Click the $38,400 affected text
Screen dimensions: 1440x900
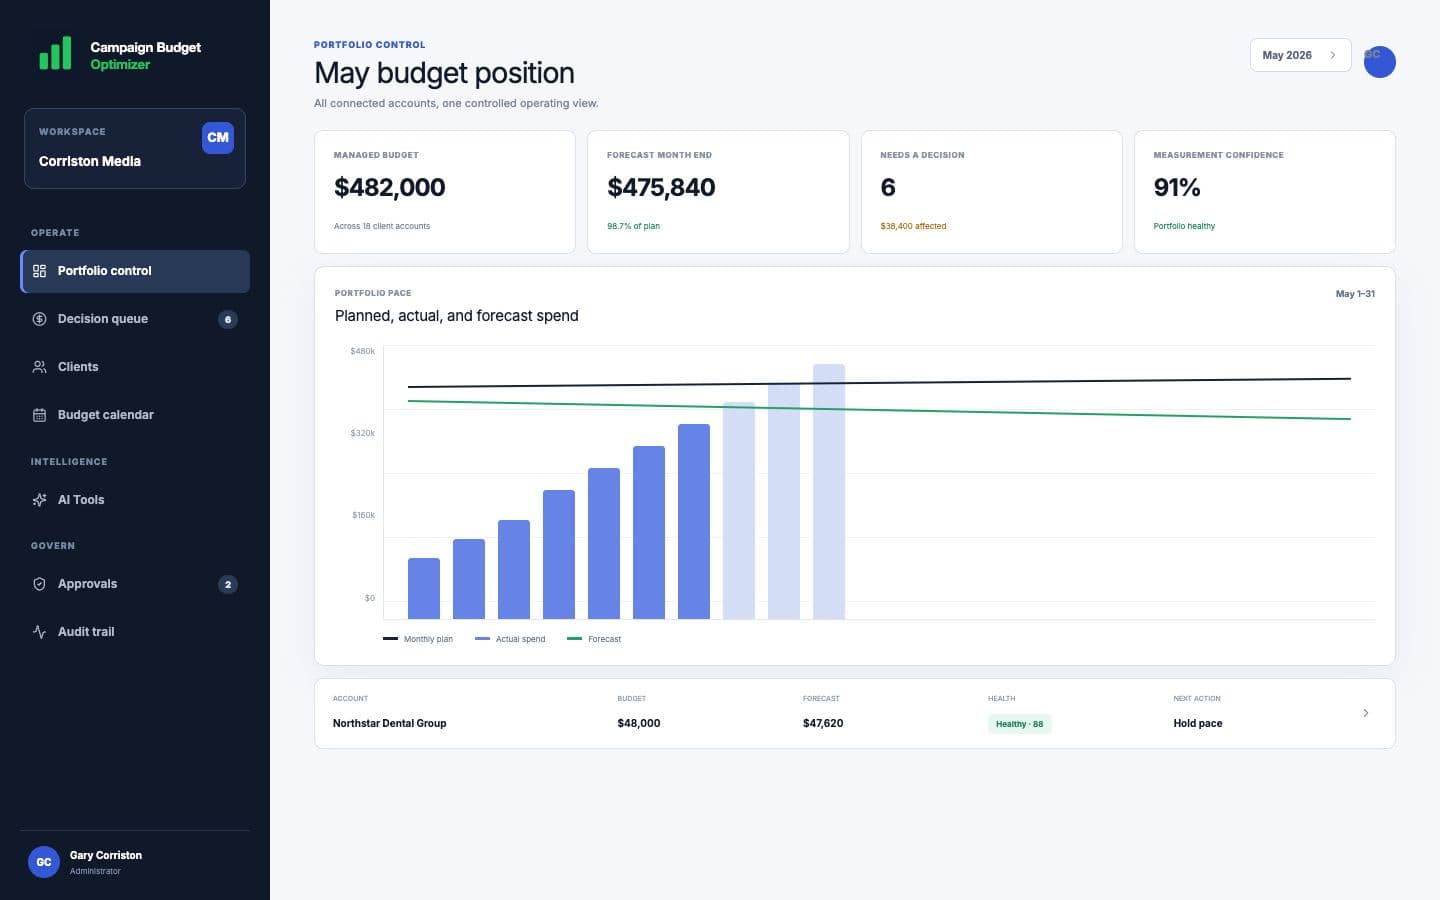[x=913, y=226]
